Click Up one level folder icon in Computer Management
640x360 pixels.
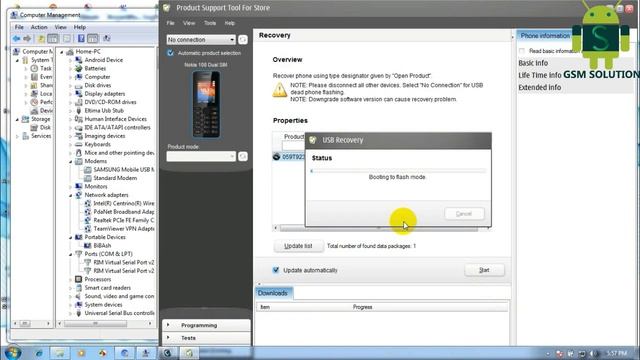pos(41,38)
